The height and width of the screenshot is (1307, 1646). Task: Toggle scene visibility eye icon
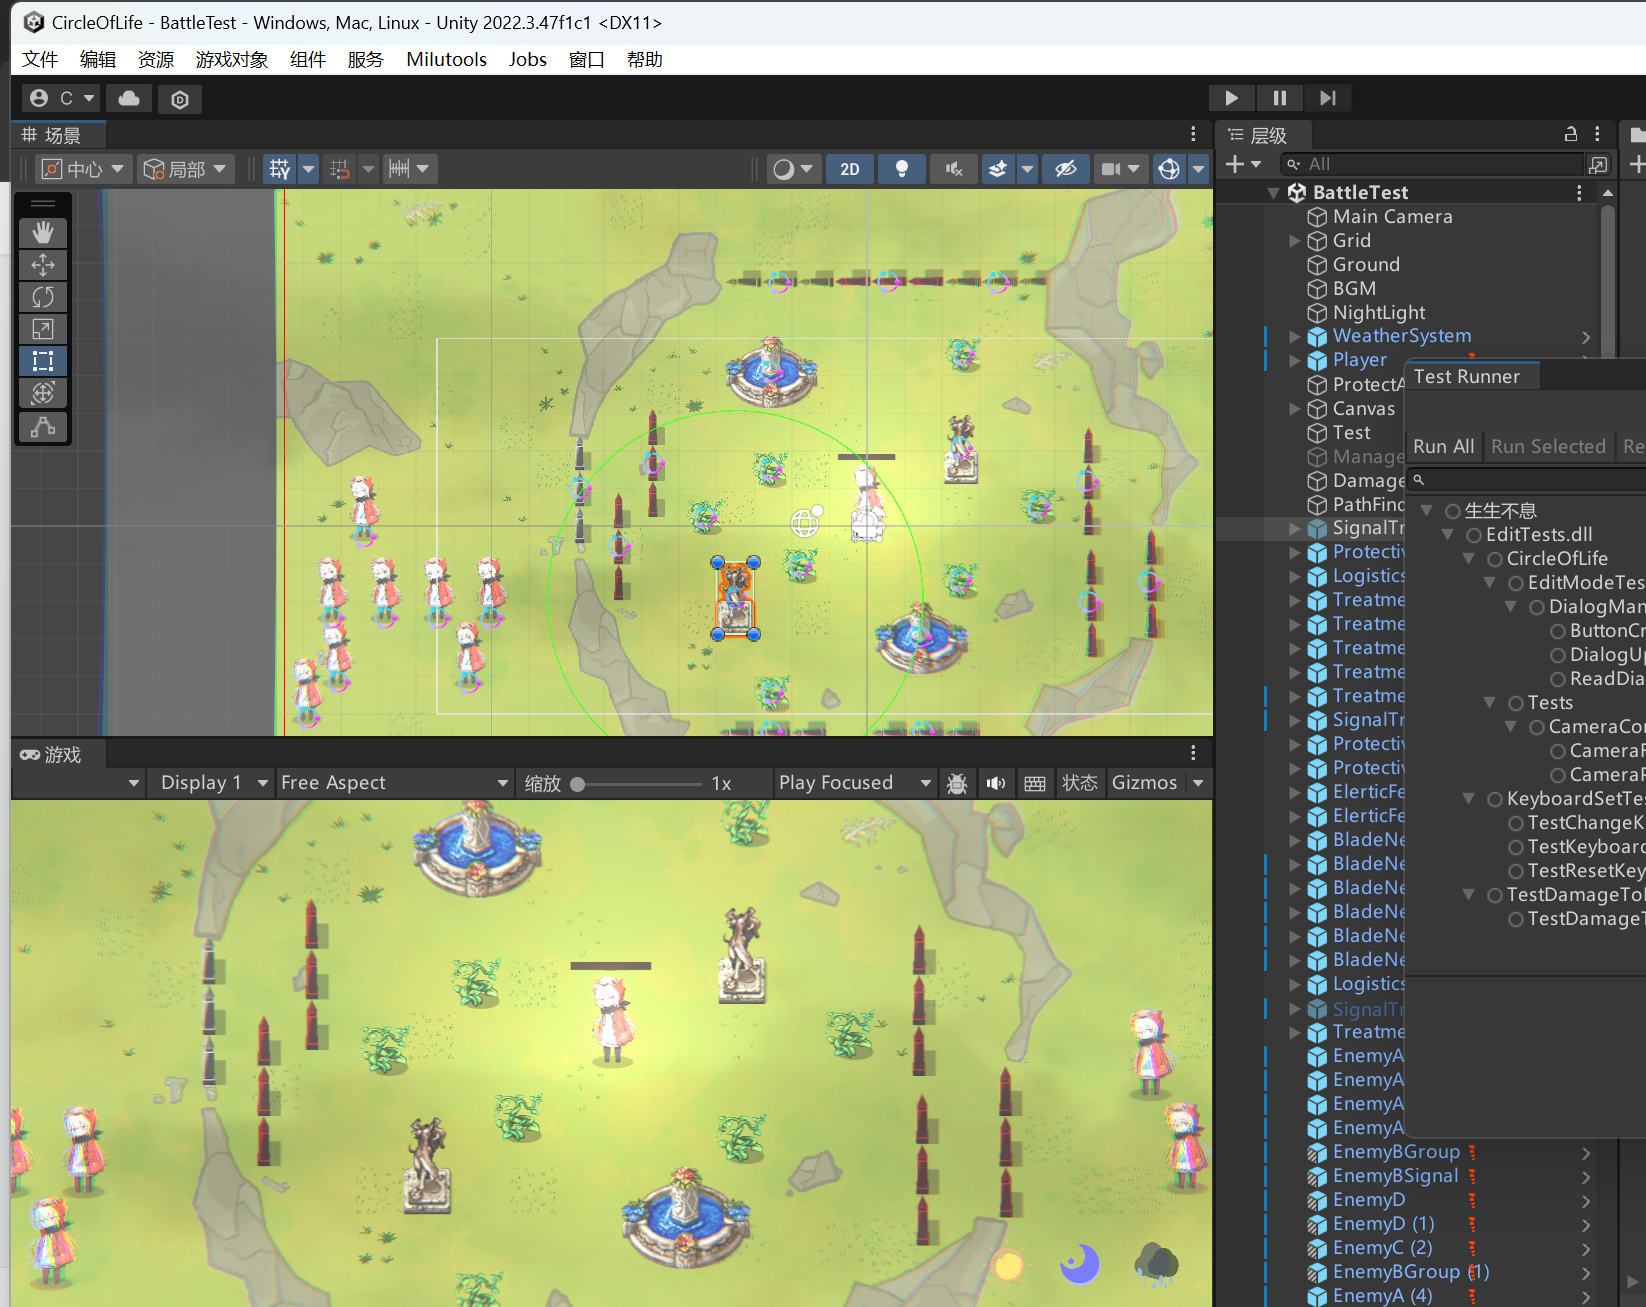(x=1065, y=169)
